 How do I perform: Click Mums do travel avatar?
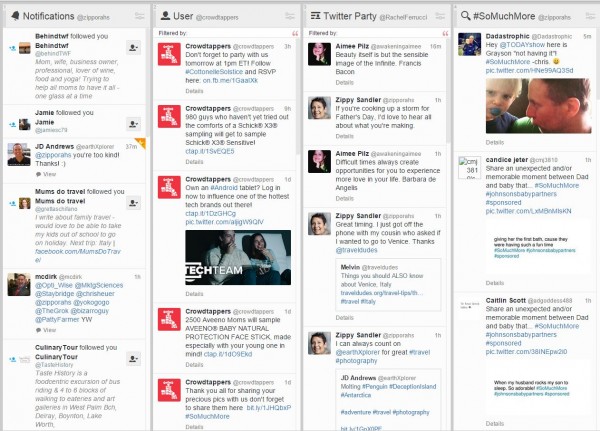(x=24, y=203)
